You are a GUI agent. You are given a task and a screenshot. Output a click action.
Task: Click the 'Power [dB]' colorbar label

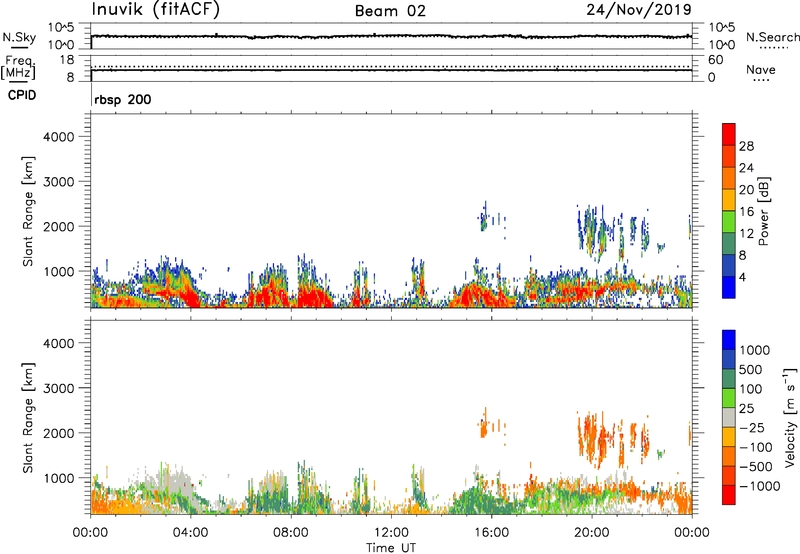[764, 211]
